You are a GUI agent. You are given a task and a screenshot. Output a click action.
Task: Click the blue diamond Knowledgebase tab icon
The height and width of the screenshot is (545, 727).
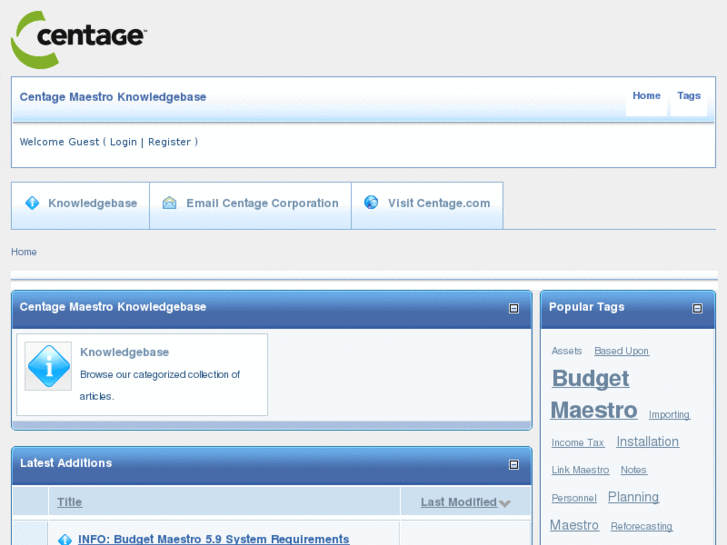(32, 203)
